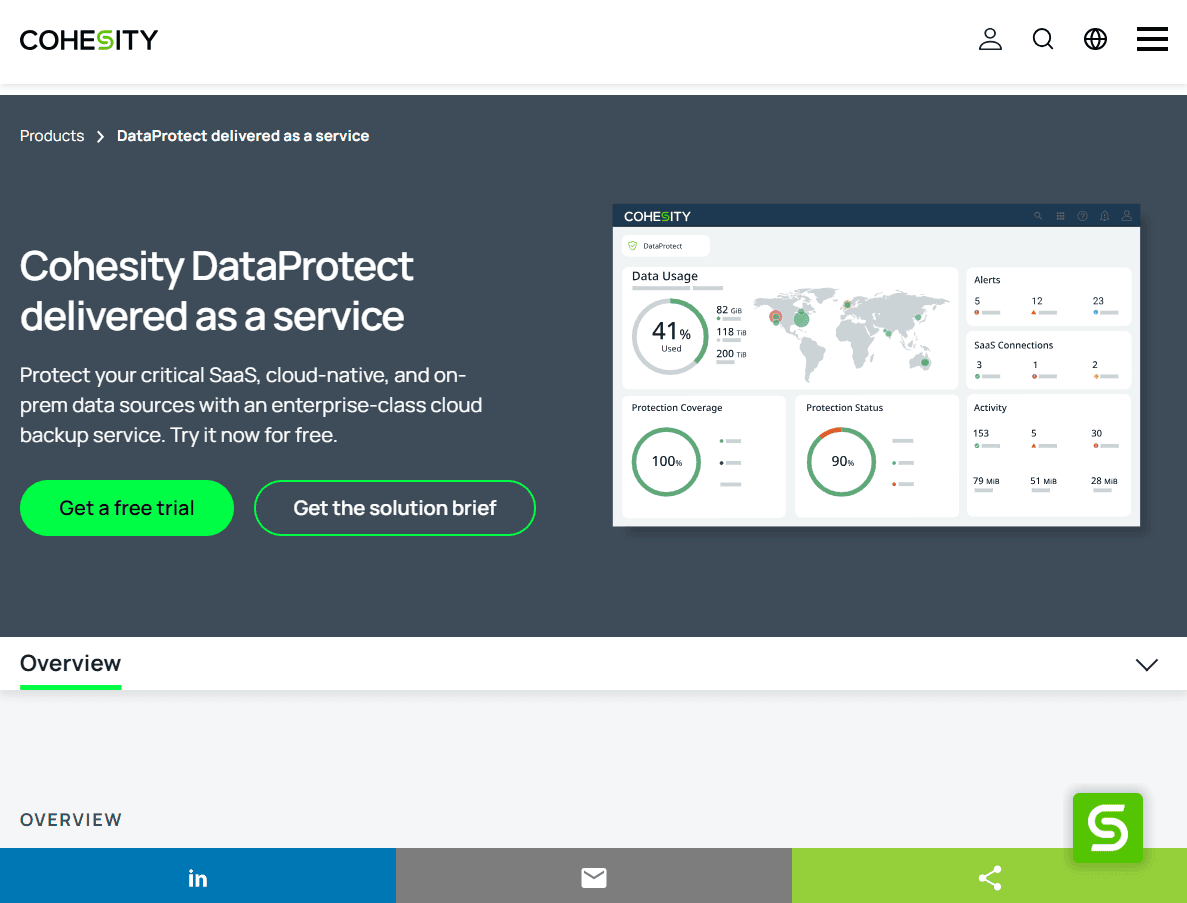Viewport: 1187px width, 903px height.
Task: Share the page on LinkedIn
Action: (x=198, y=876)
